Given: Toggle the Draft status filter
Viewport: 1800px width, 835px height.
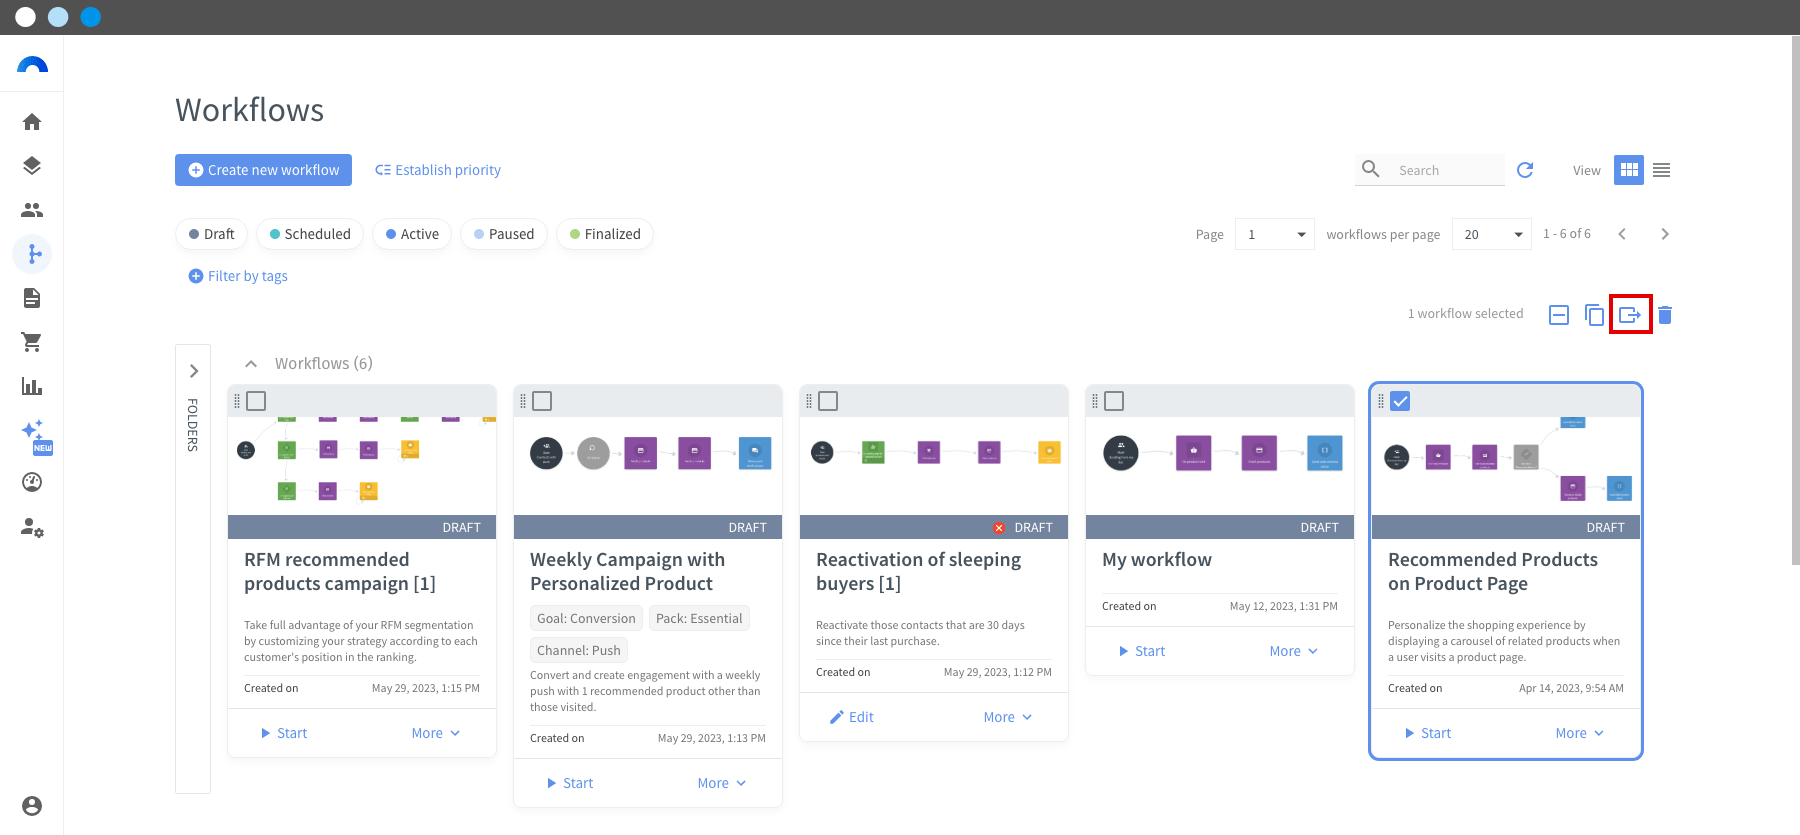Looking at the screenshot, I should pos(211,234).
